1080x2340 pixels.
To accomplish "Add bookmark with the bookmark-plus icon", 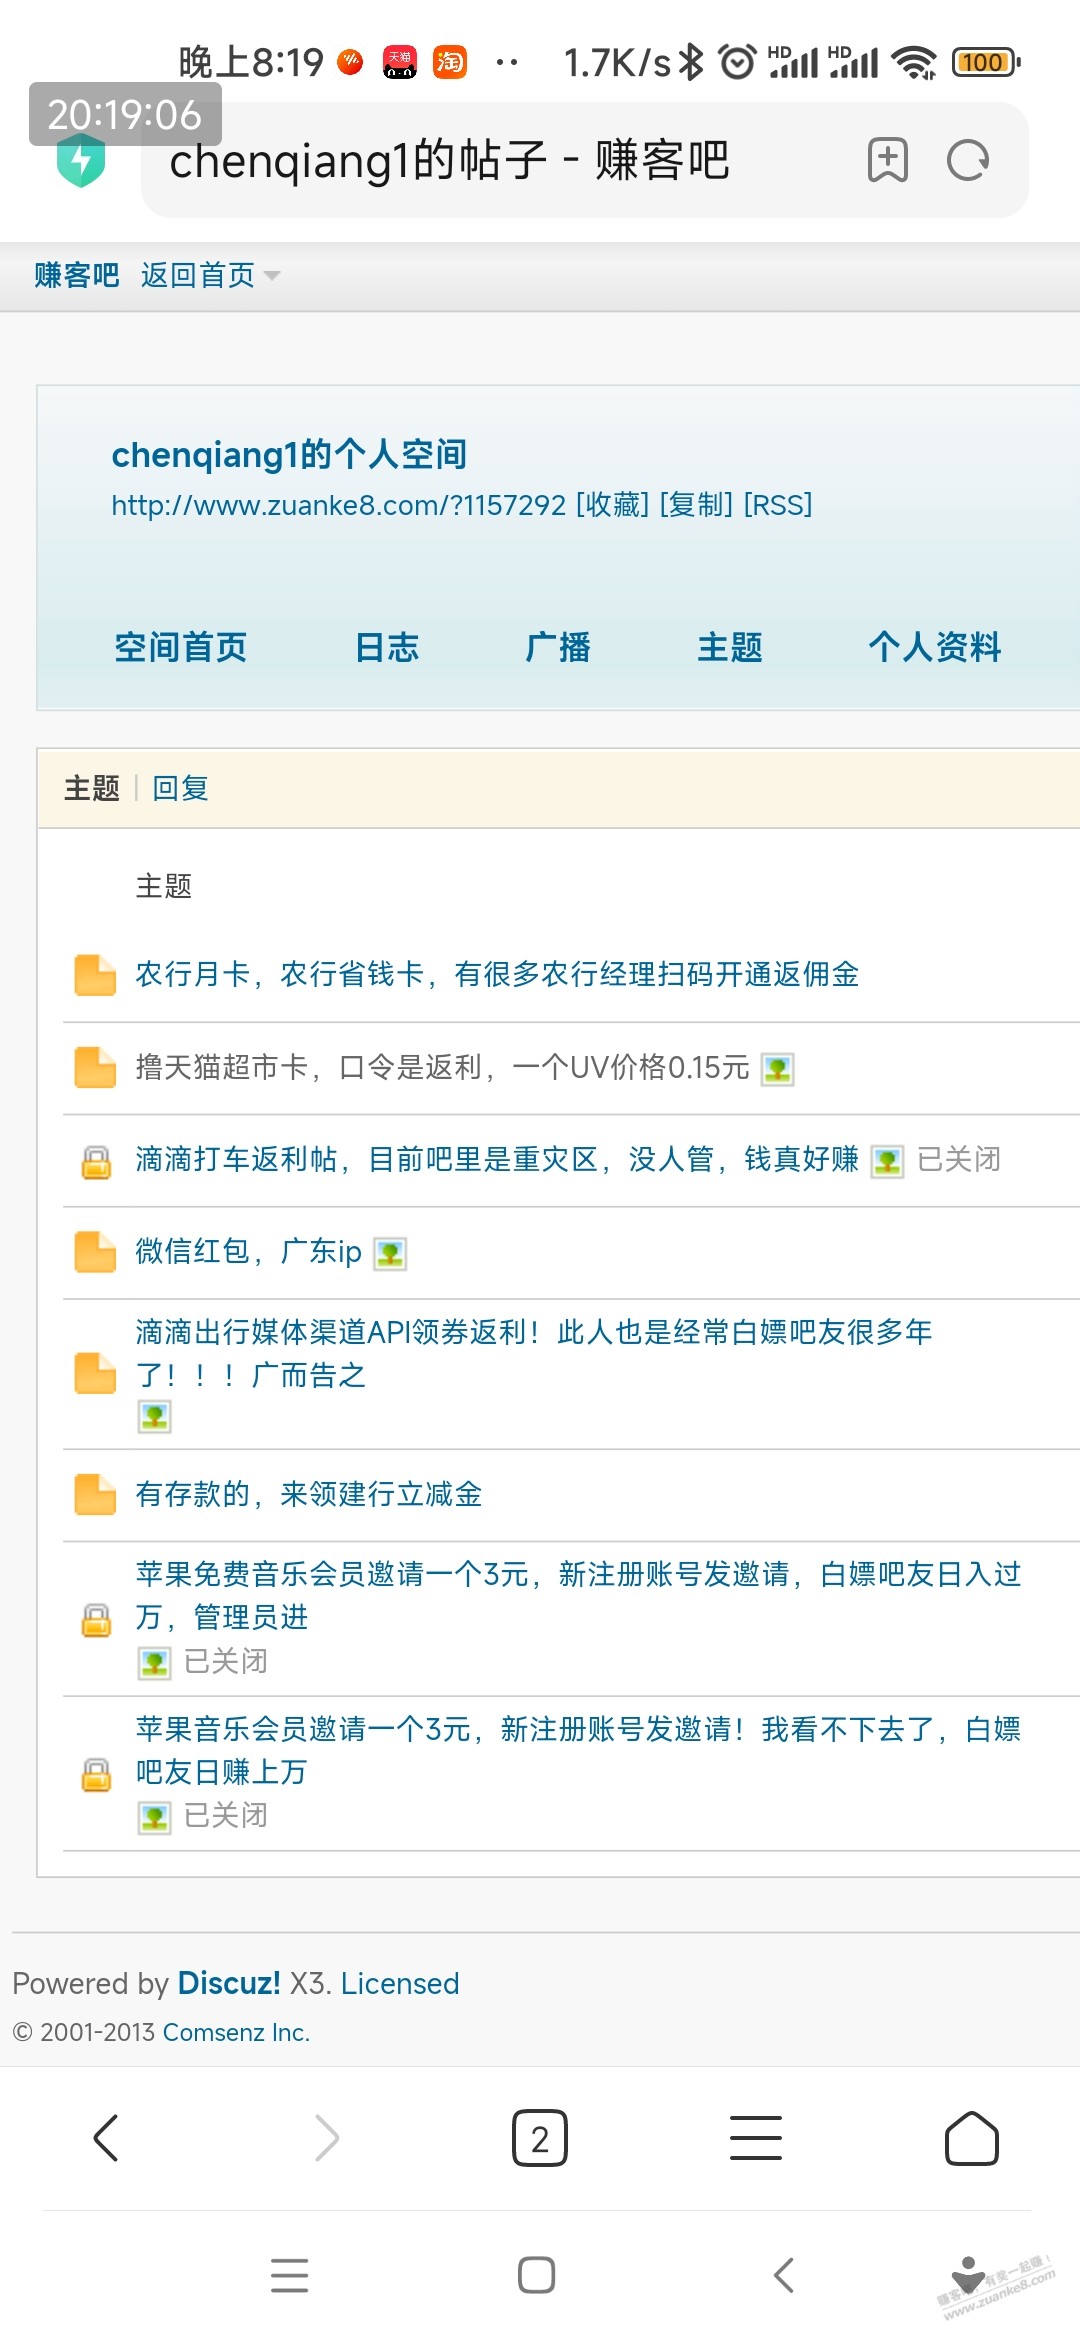I will (x=888, y=160).
